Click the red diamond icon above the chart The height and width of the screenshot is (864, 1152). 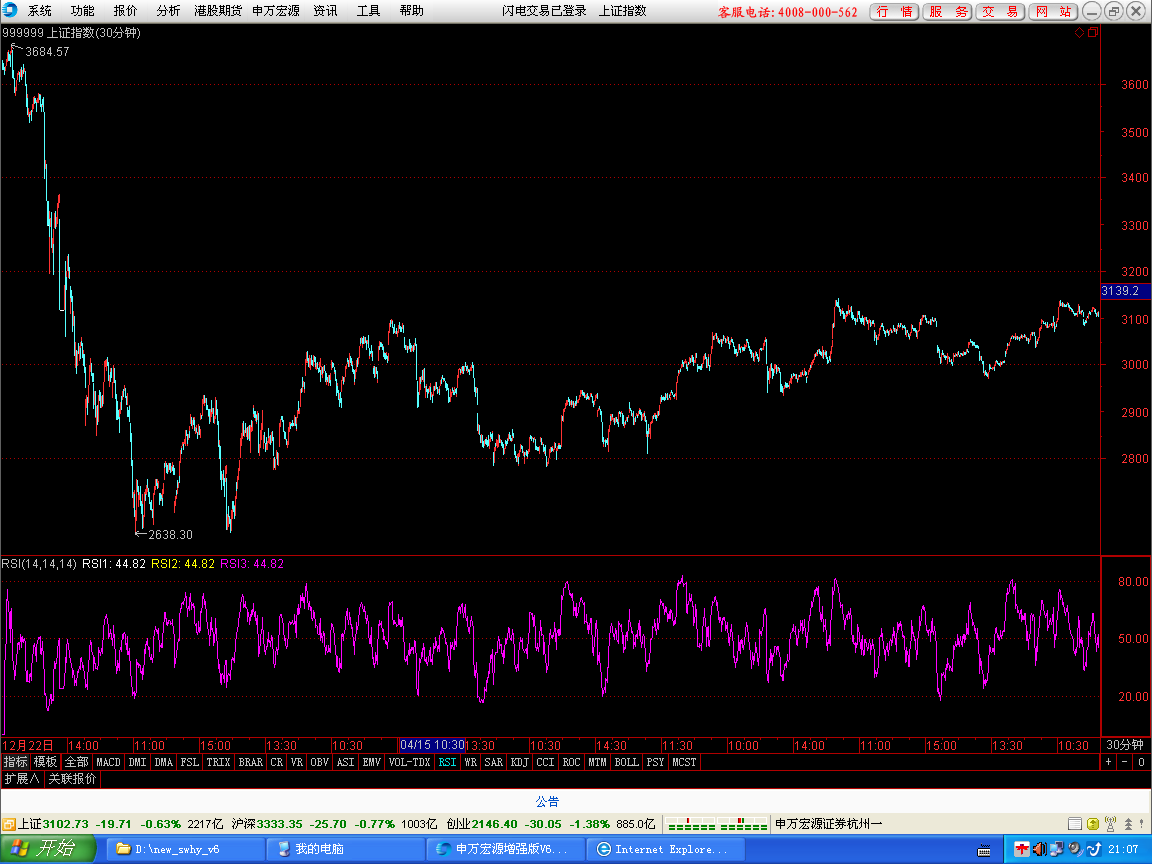click(1079, 32)
